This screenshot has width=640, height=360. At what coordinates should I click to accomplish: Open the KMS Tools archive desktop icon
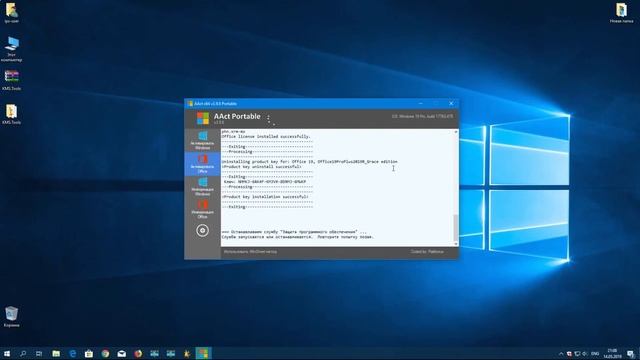pyautogui.click(x=11, y=80)
